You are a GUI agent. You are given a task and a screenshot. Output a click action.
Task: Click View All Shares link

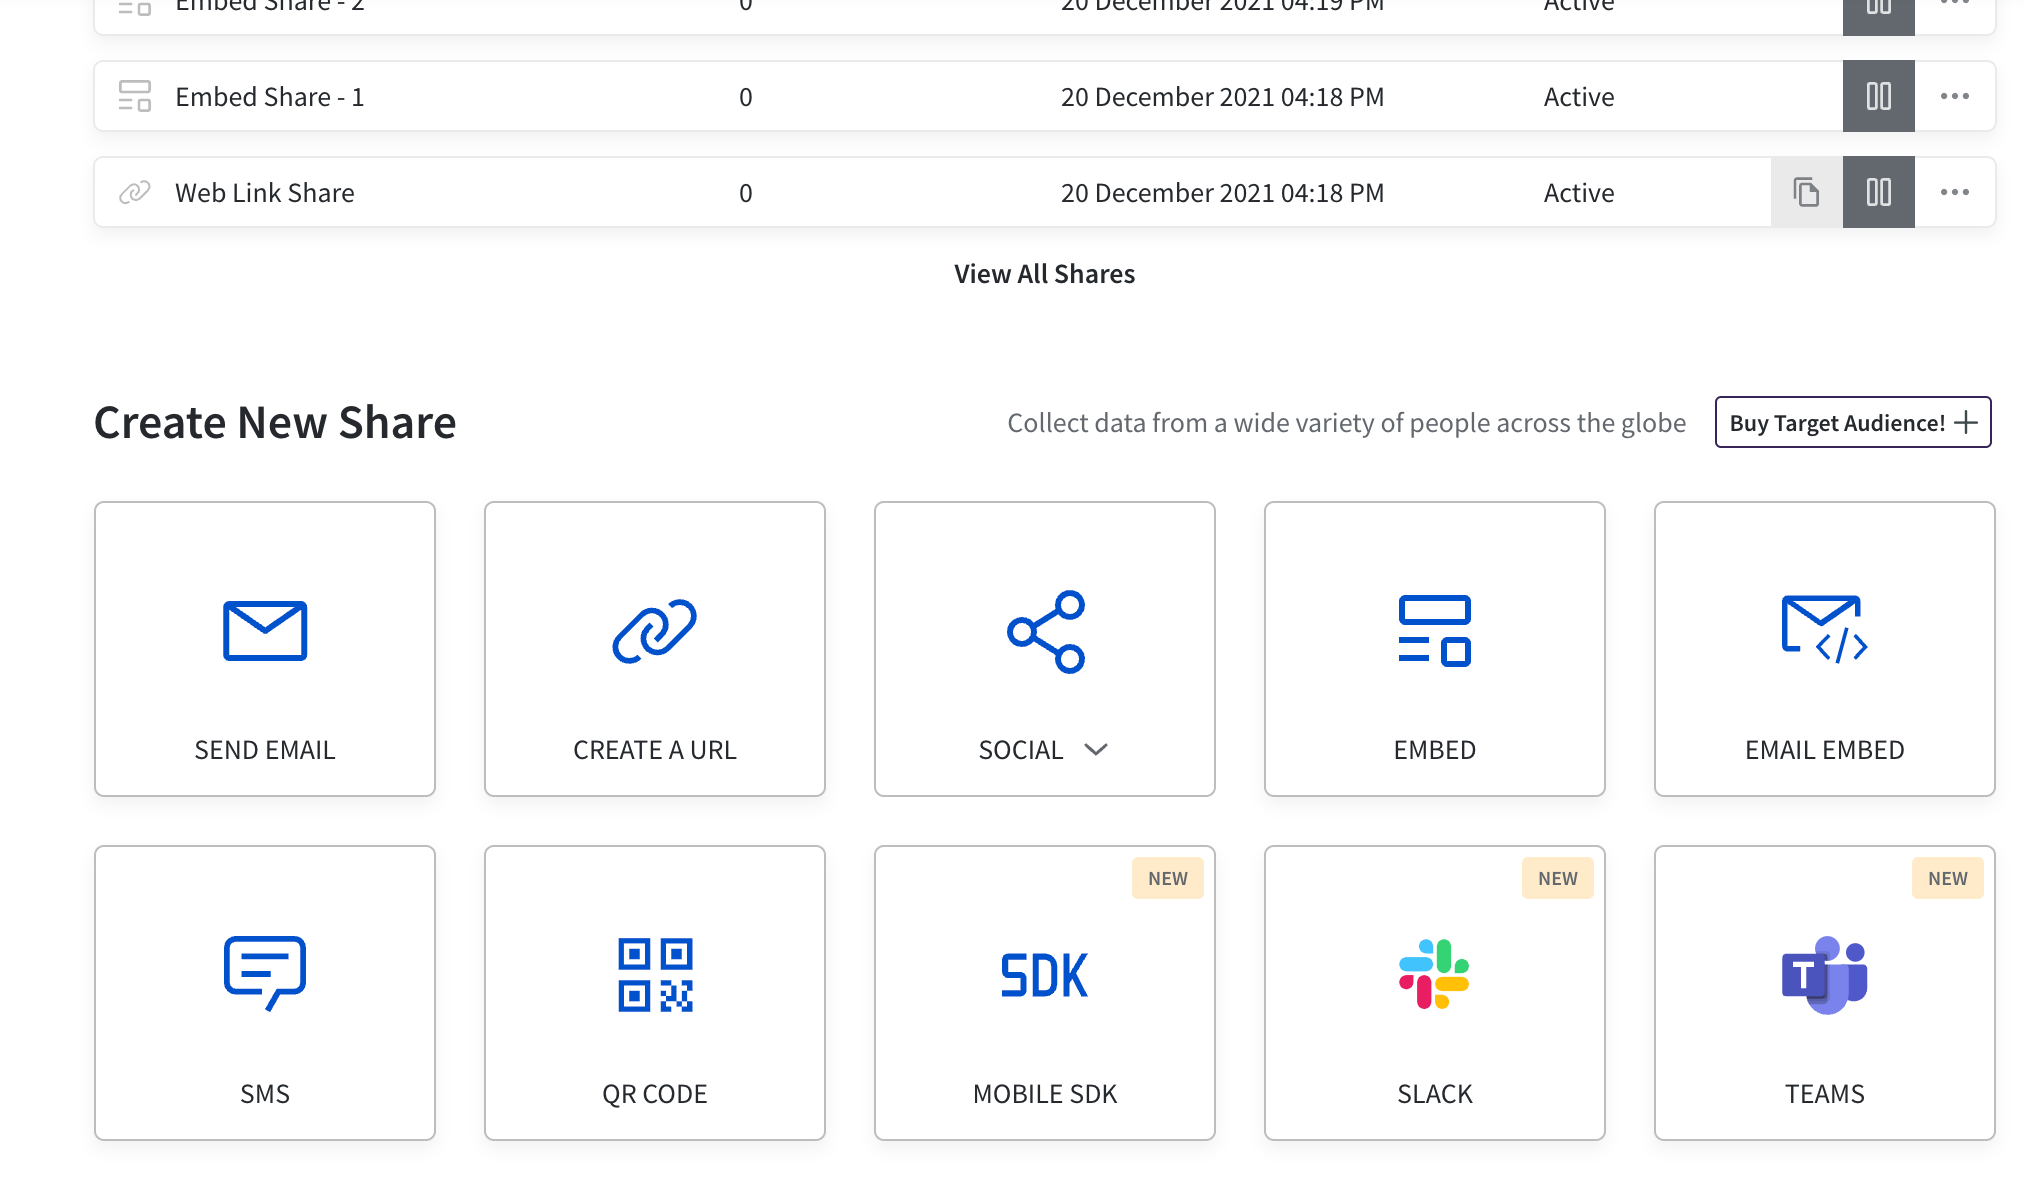tap(1044, 274)
